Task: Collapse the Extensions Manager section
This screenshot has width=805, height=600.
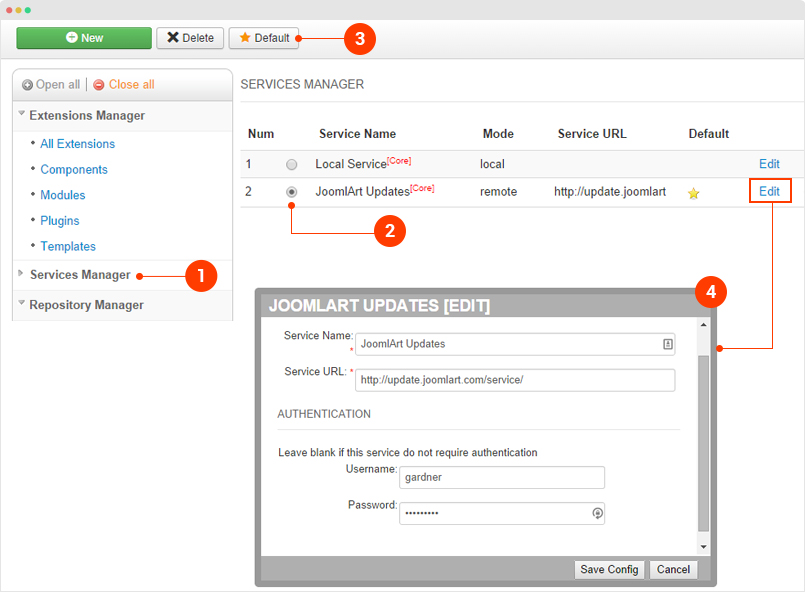Action: (22, 113)
